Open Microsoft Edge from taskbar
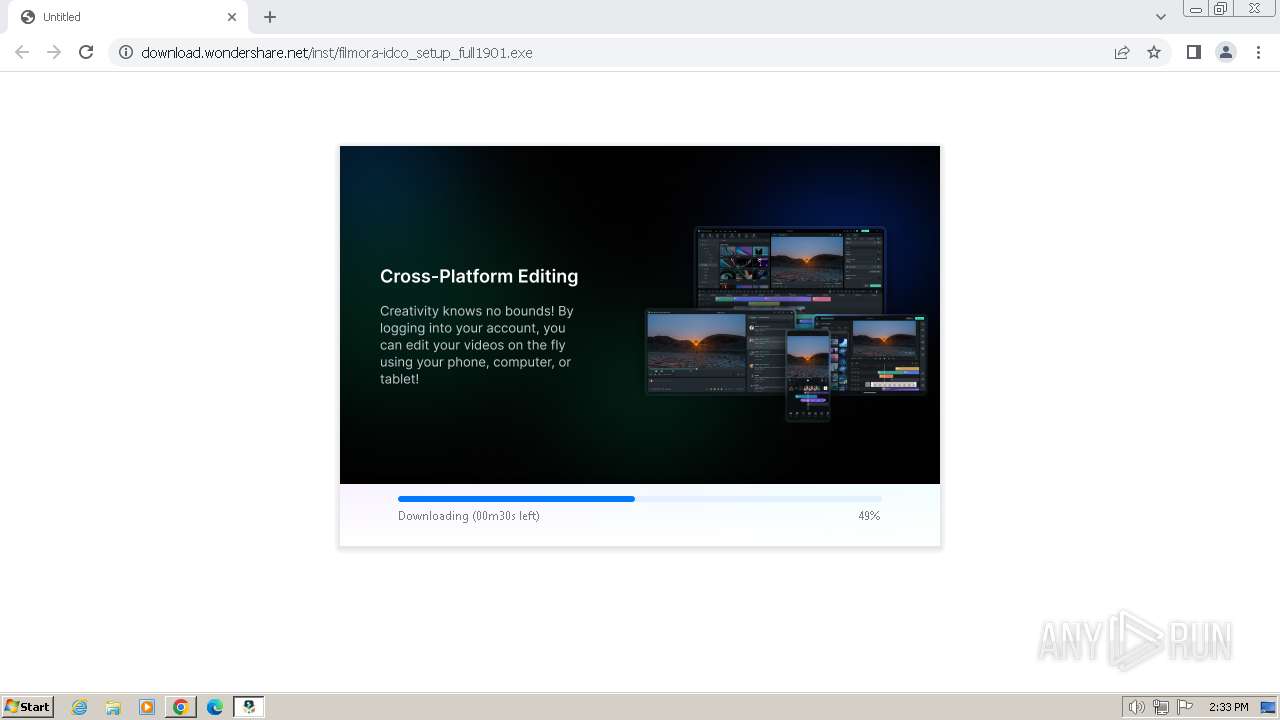This screenshot has height=720, width=1280. point(215,707)
